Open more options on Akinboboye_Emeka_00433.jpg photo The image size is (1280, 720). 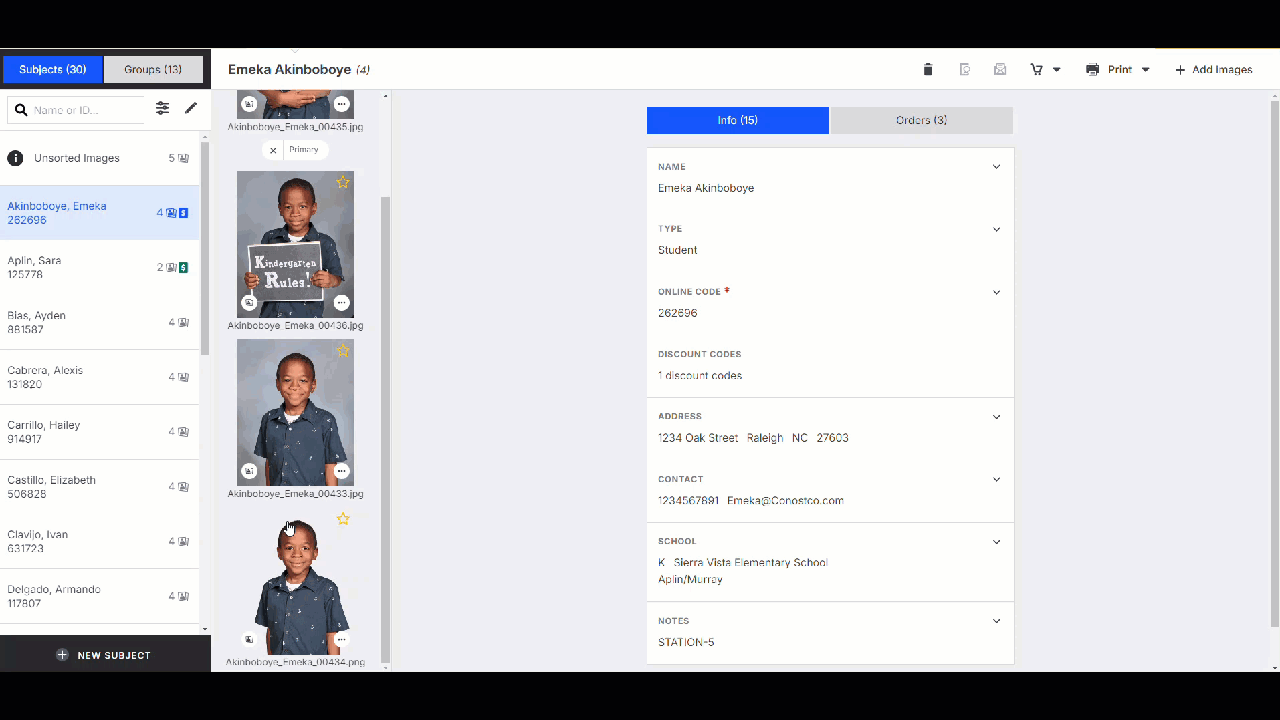[341, 471]
